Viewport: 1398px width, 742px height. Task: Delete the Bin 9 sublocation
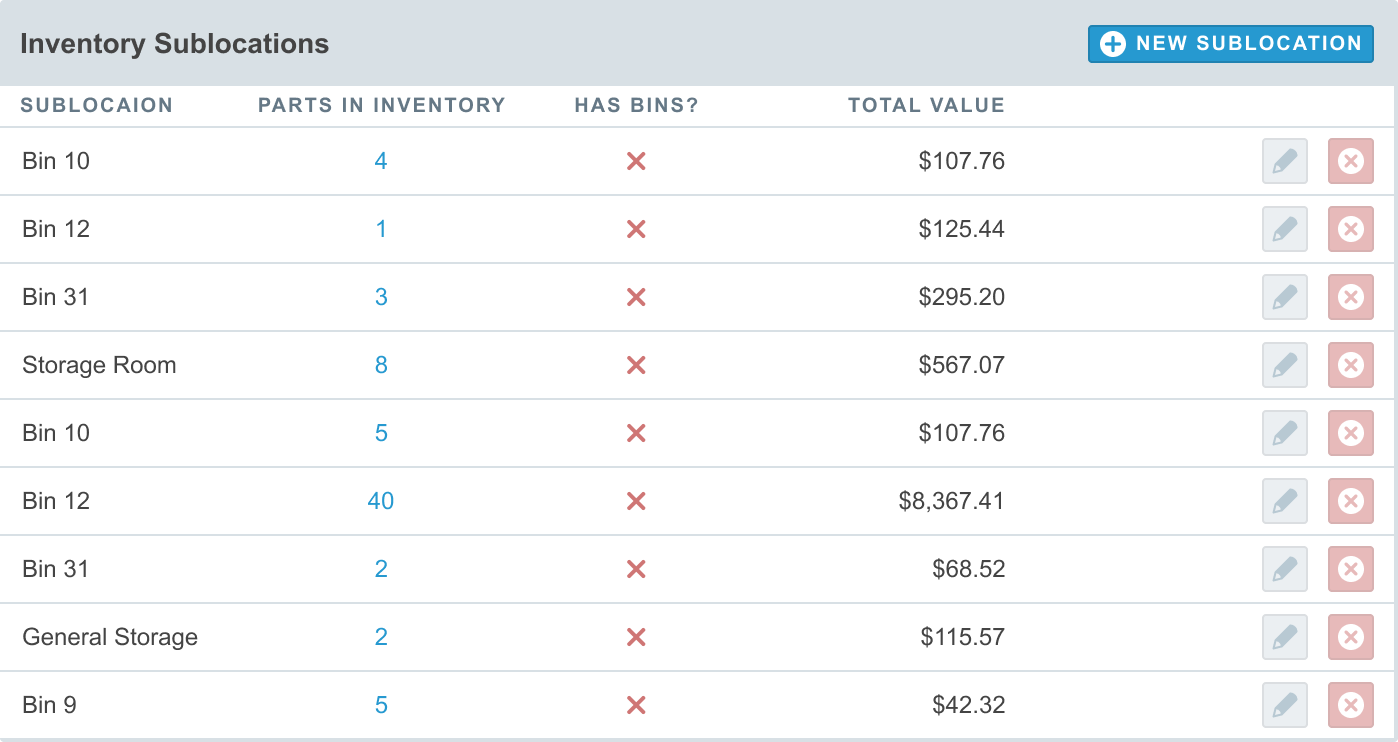pos(1350,705)
